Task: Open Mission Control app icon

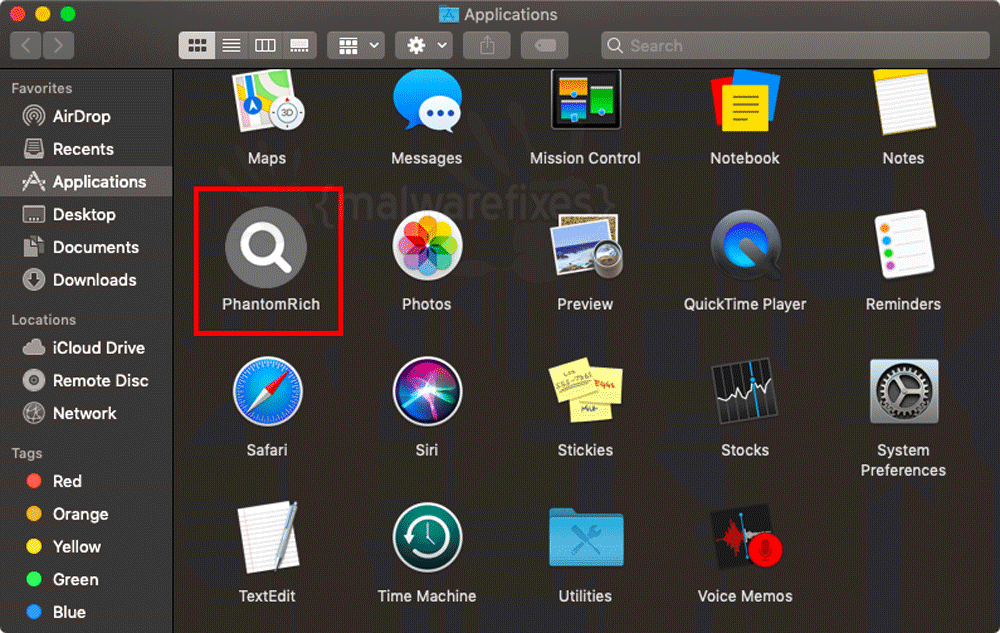Action: click(x=585, y=100)
